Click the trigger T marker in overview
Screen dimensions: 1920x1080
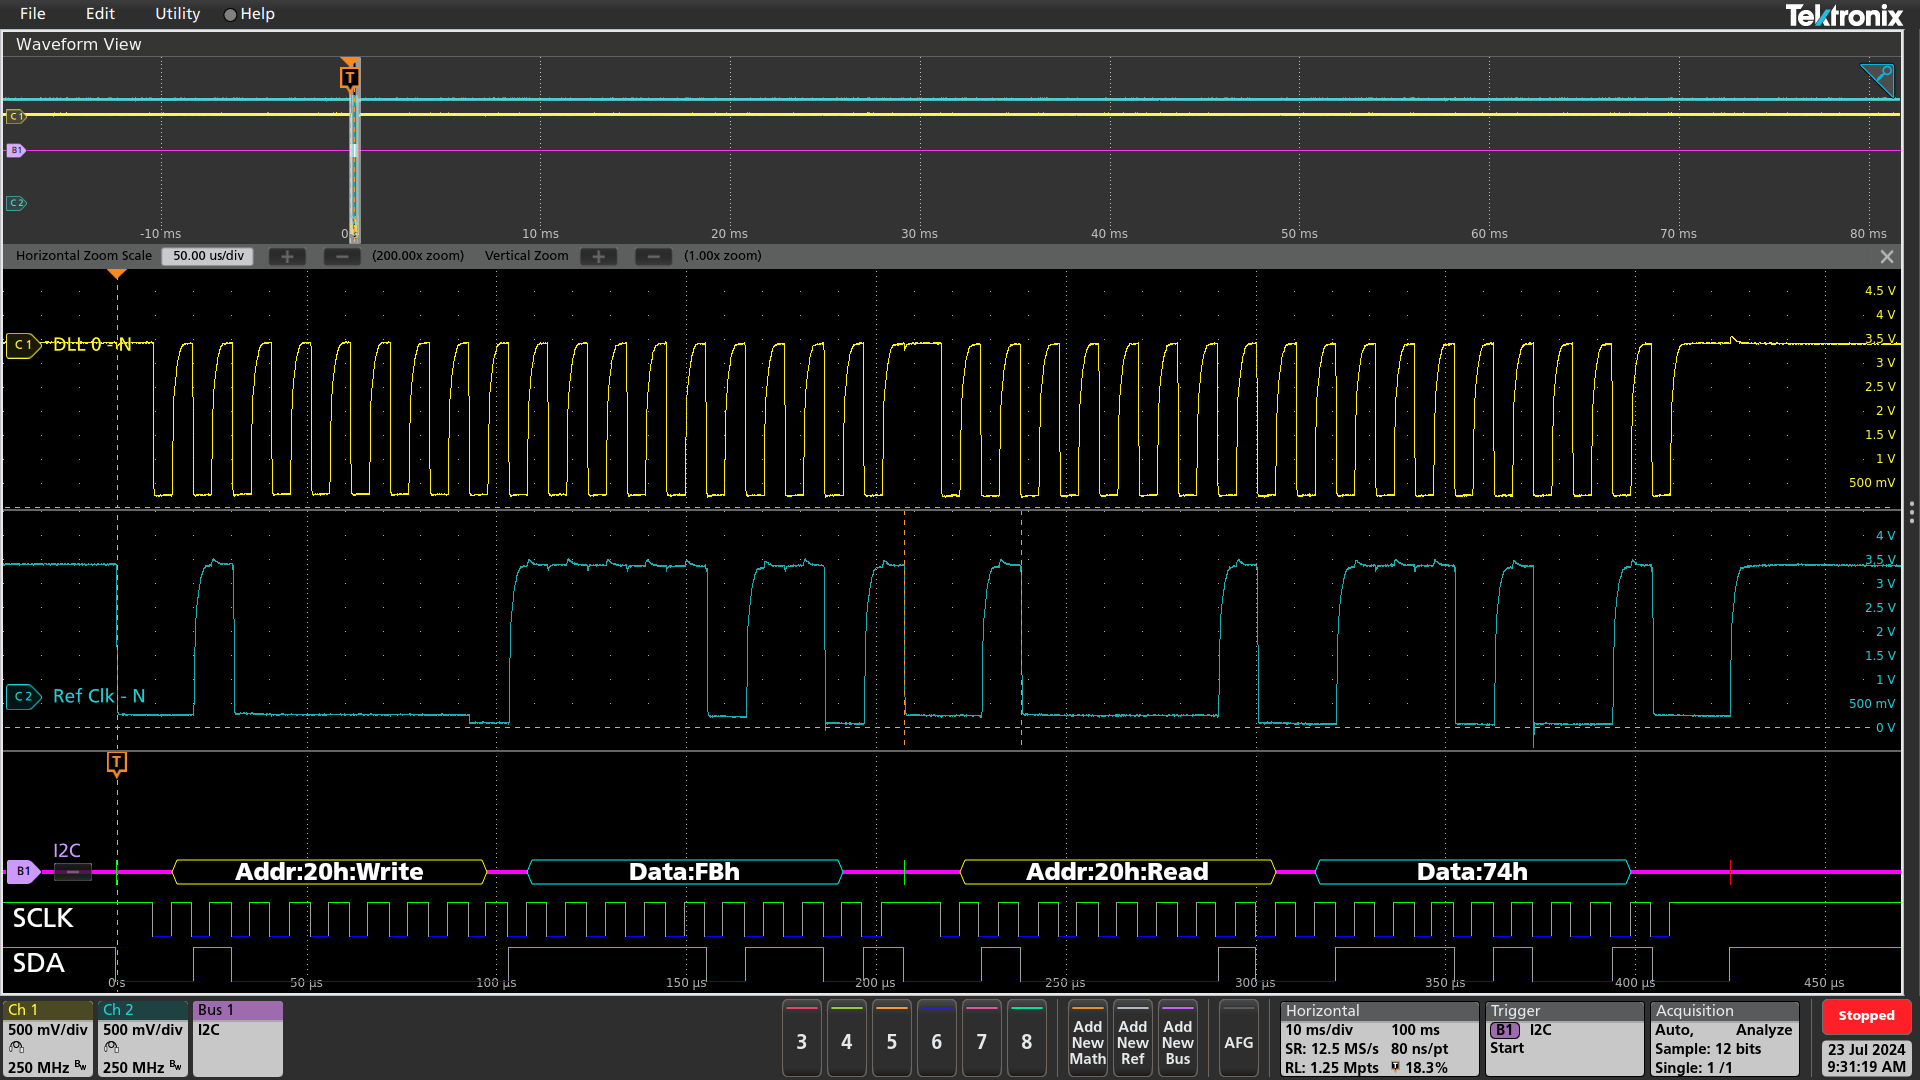(x=349, y=77)
